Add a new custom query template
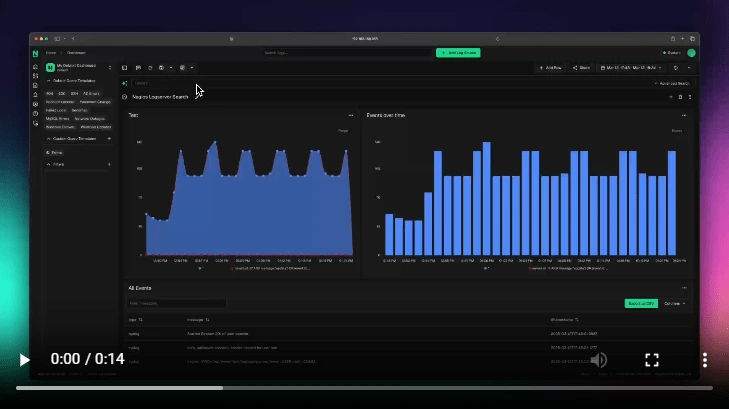 coord(109,139)
